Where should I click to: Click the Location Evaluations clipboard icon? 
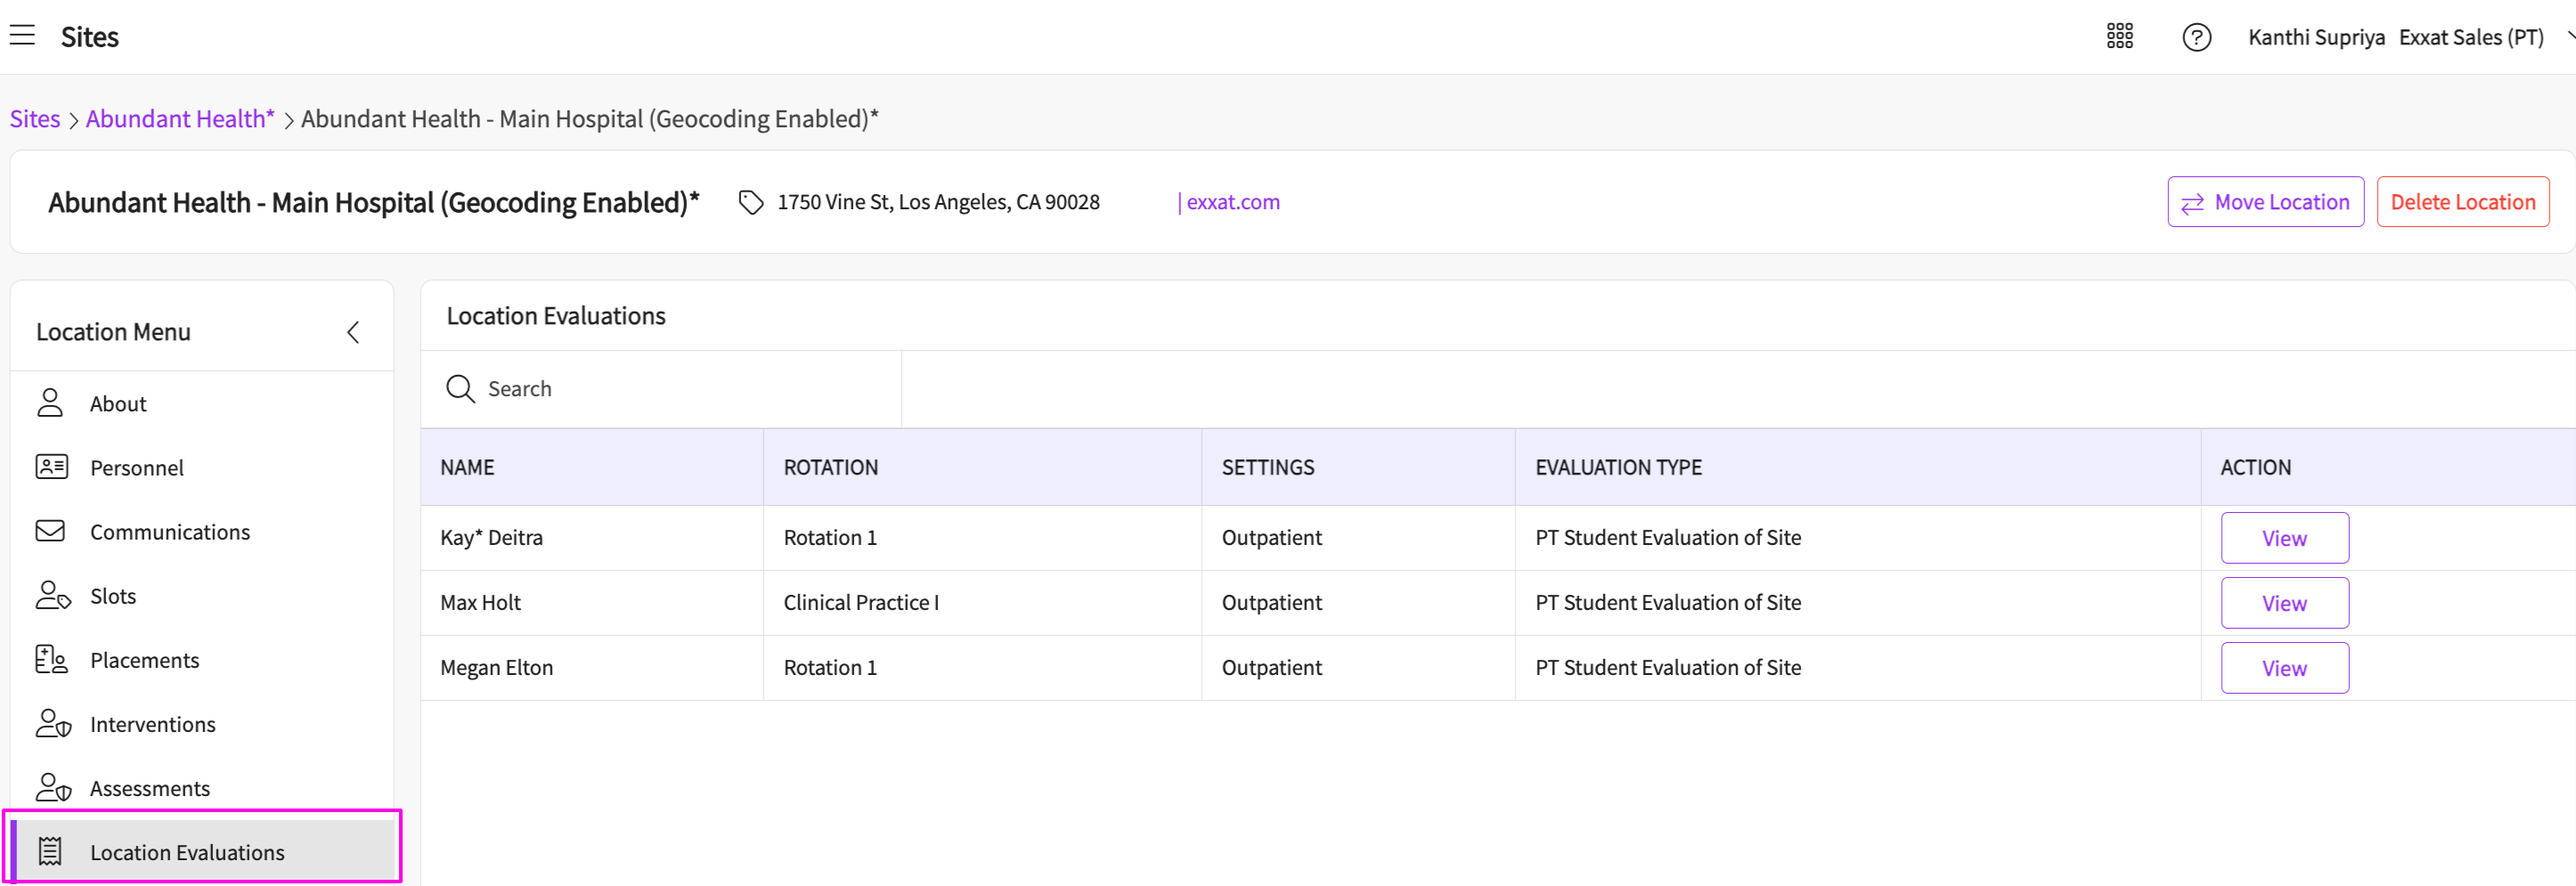click(50, 851)
